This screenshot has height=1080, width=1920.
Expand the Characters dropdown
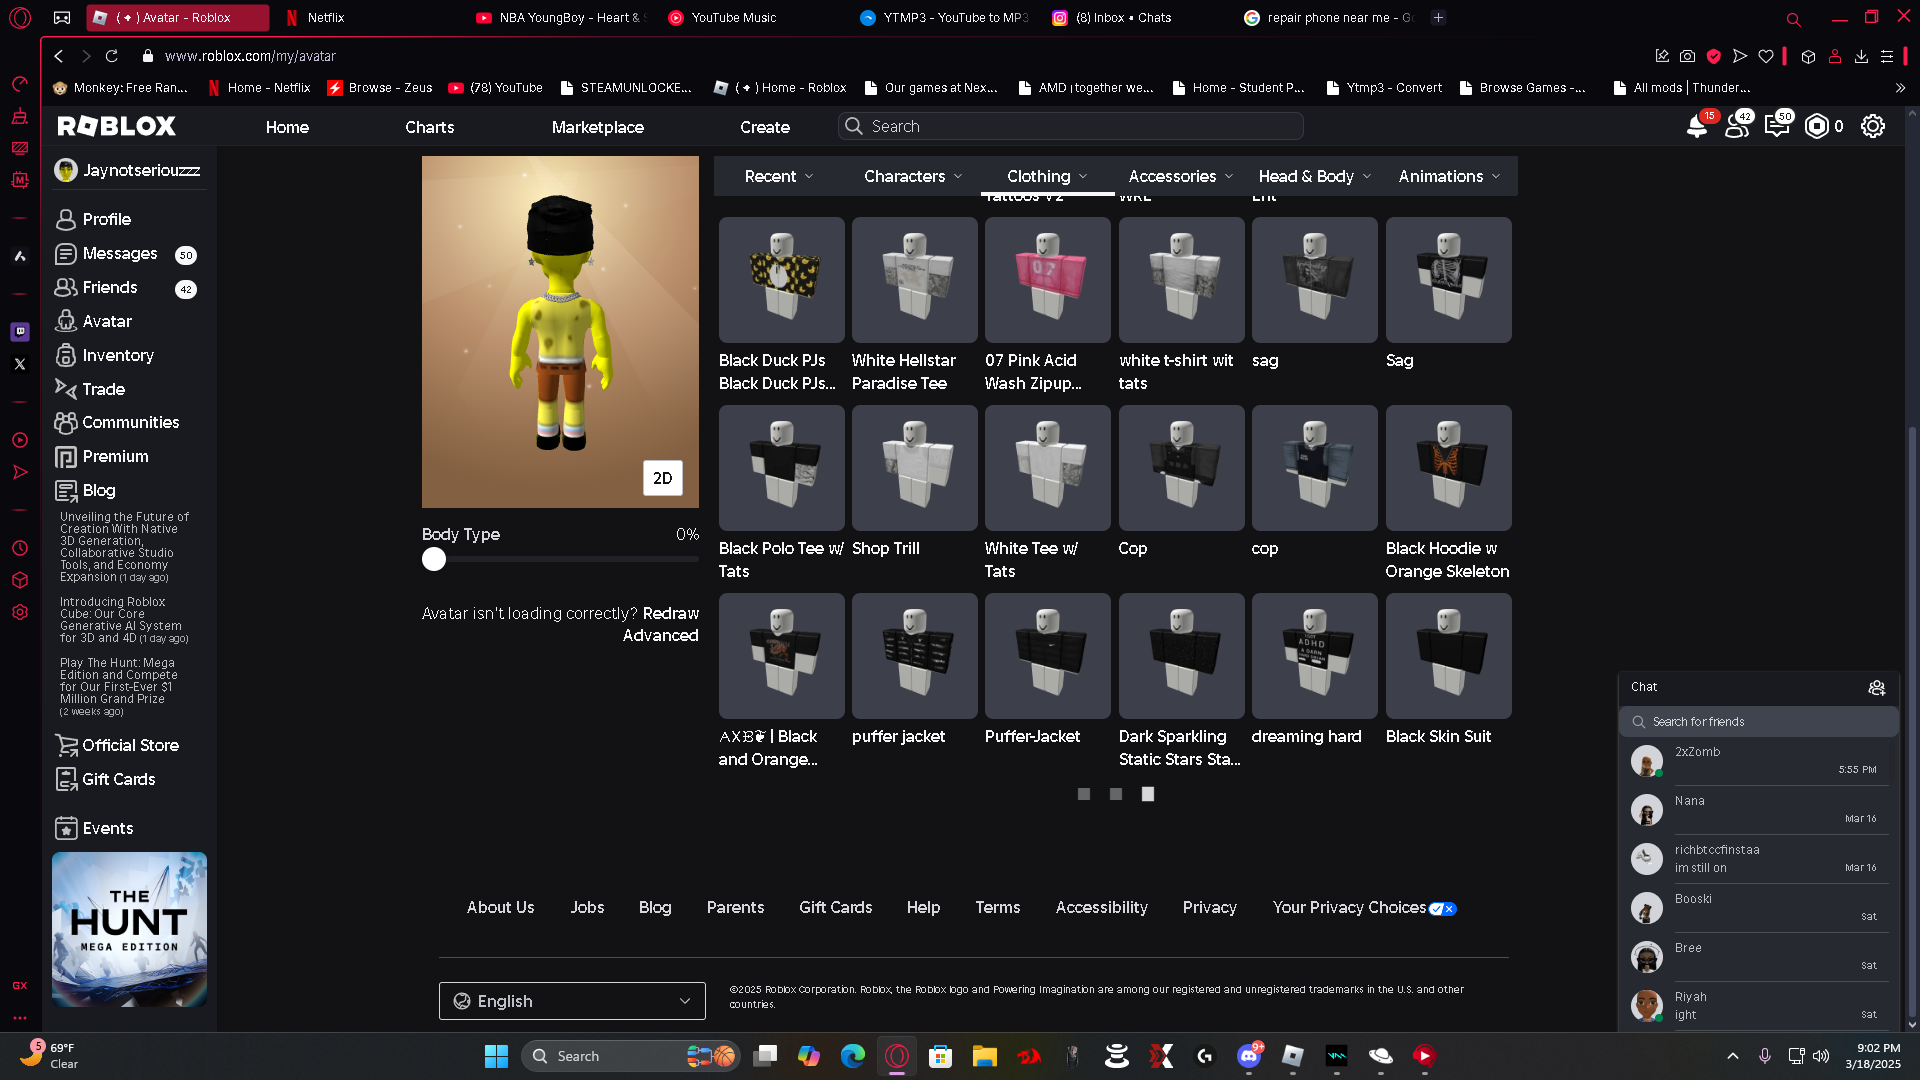(913, 176)
